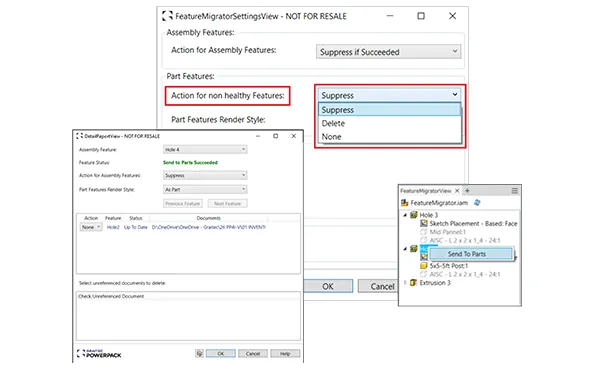Click the Extrusion 3 feature icon
610x370 pixels.
(x=414, y=283)
